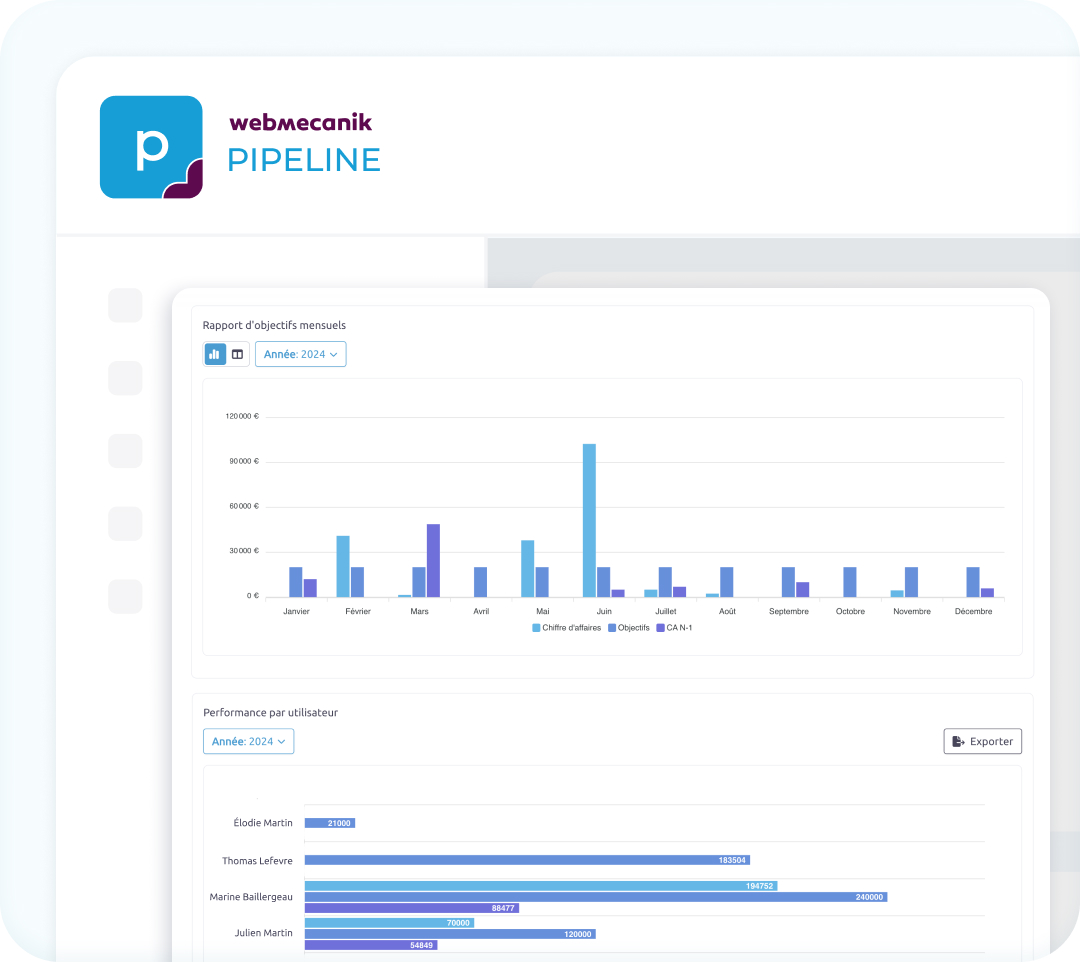Select the middle (third) sidebar menu icon
1080x962 pixels.
[x=125, y=451]
